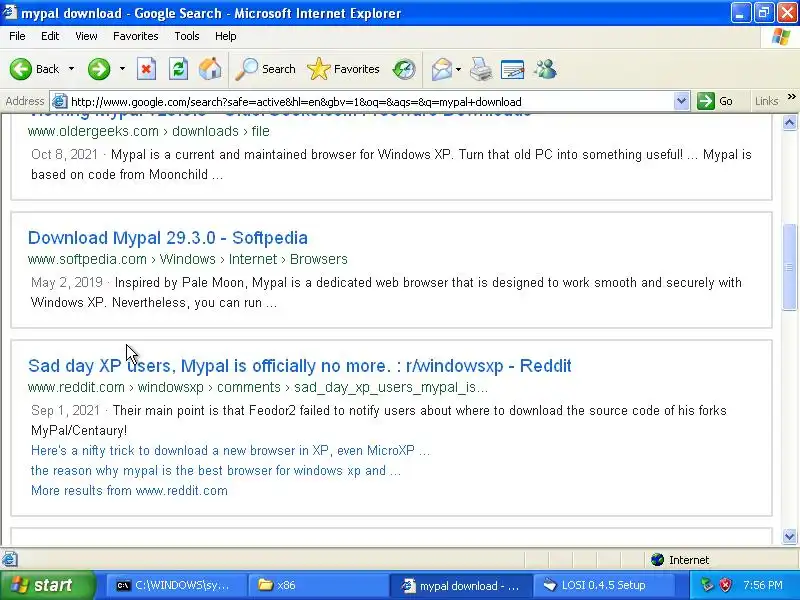Click the www.oldergeeks.com breadcrumb text

(x=93, y=131)
